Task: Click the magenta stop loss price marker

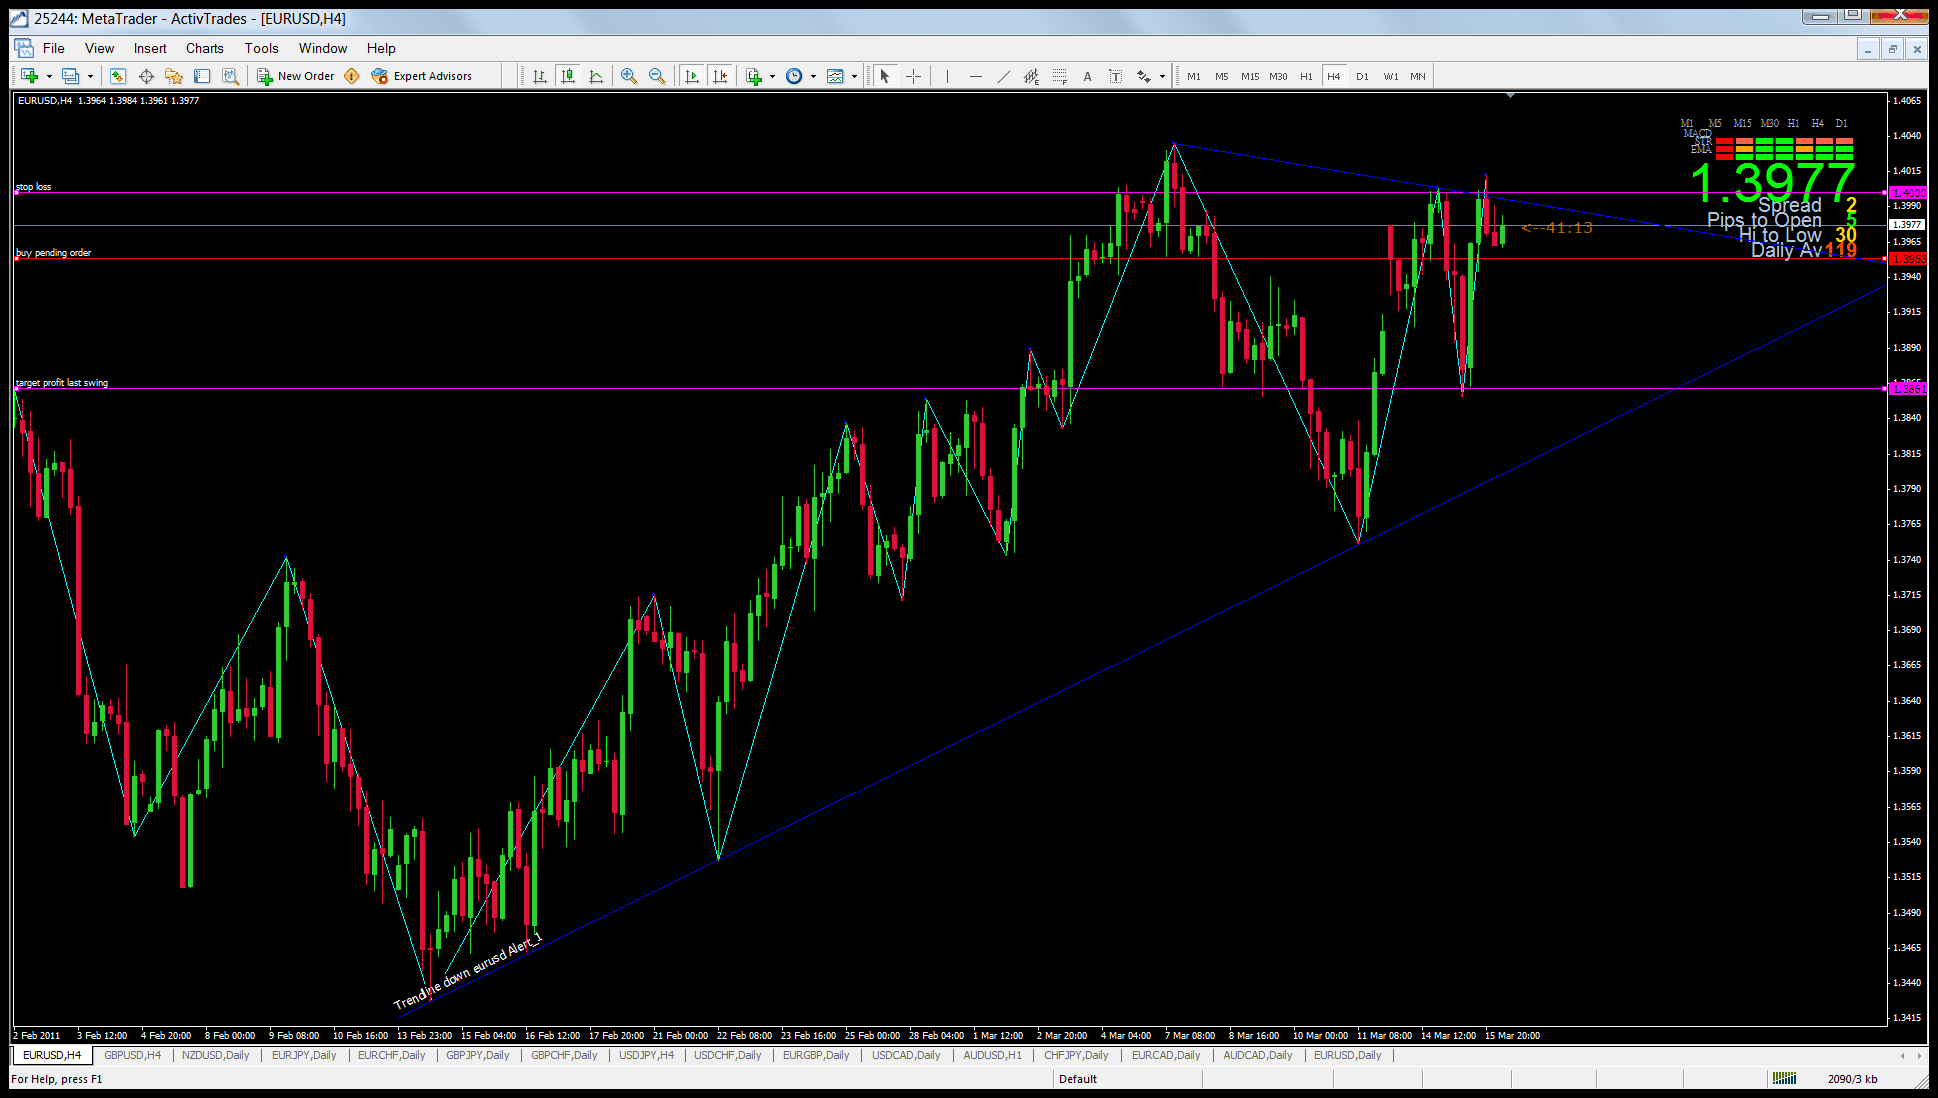Action: click(x=1908, y=193)
